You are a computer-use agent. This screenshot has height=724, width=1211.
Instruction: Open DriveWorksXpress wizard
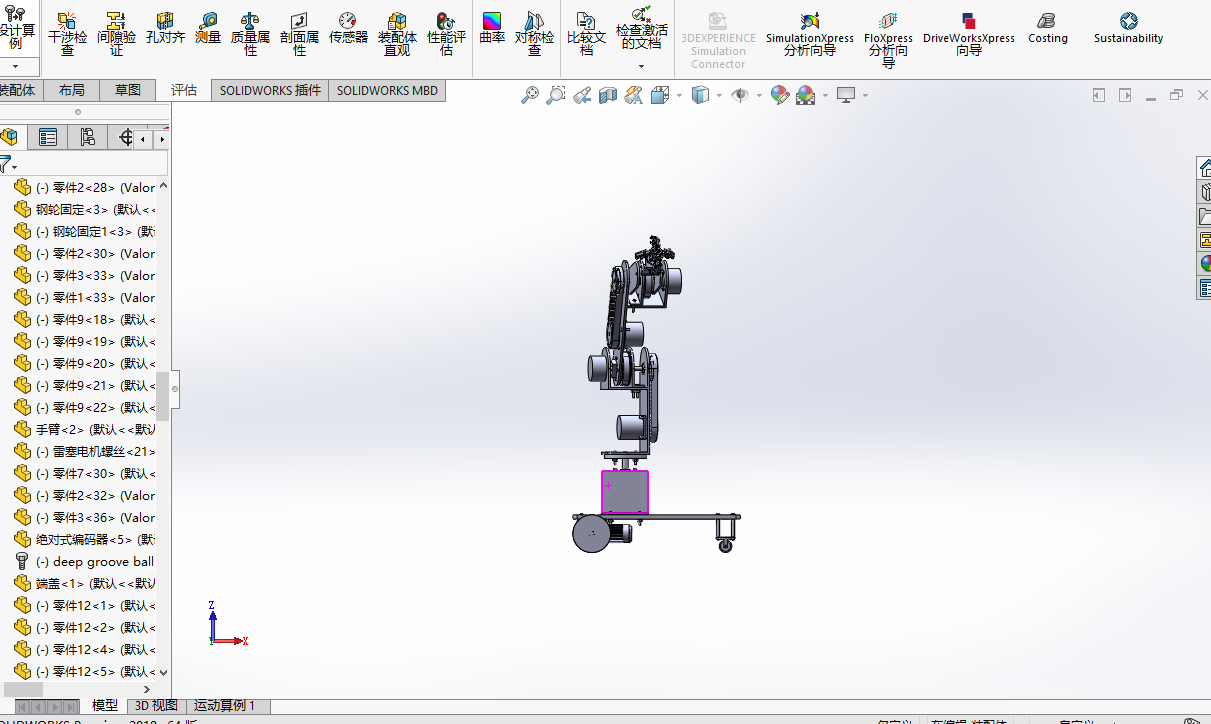click(x=968, y=34)
